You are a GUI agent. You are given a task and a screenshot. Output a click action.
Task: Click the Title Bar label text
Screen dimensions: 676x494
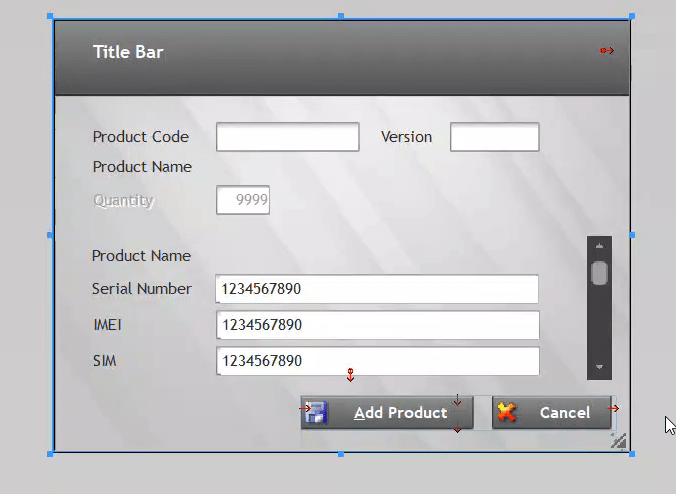128,52
